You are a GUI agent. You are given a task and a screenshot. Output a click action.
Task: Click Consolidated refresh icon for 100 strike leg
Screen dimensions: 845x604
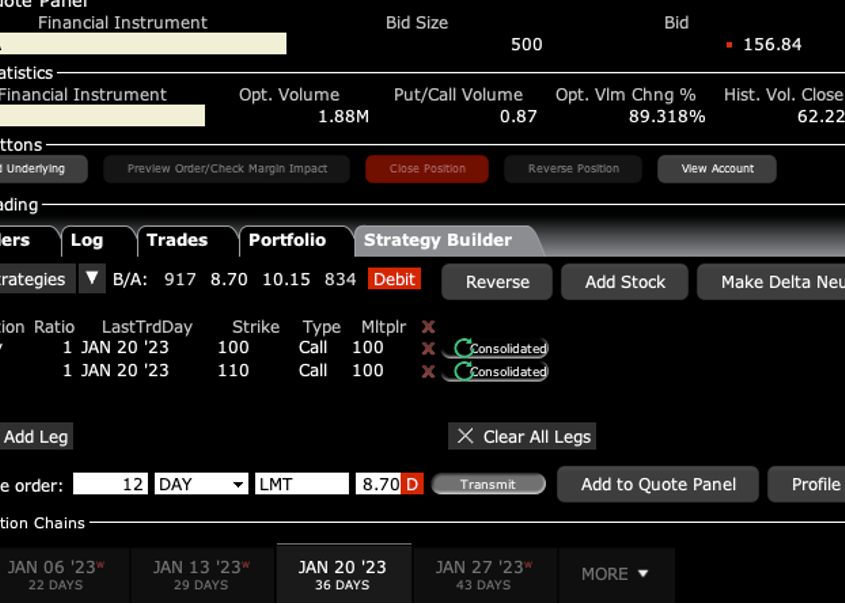pos(463,348)
